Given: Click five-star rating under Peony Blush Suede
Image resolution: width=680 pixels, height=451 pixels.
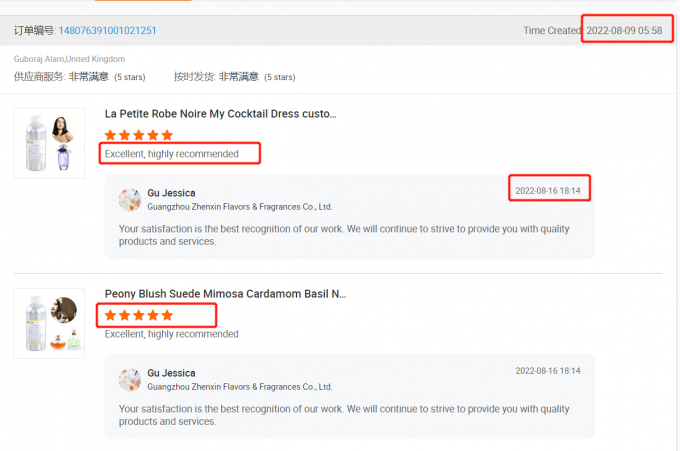Looking at the screenshot, I should coord(139,315).
